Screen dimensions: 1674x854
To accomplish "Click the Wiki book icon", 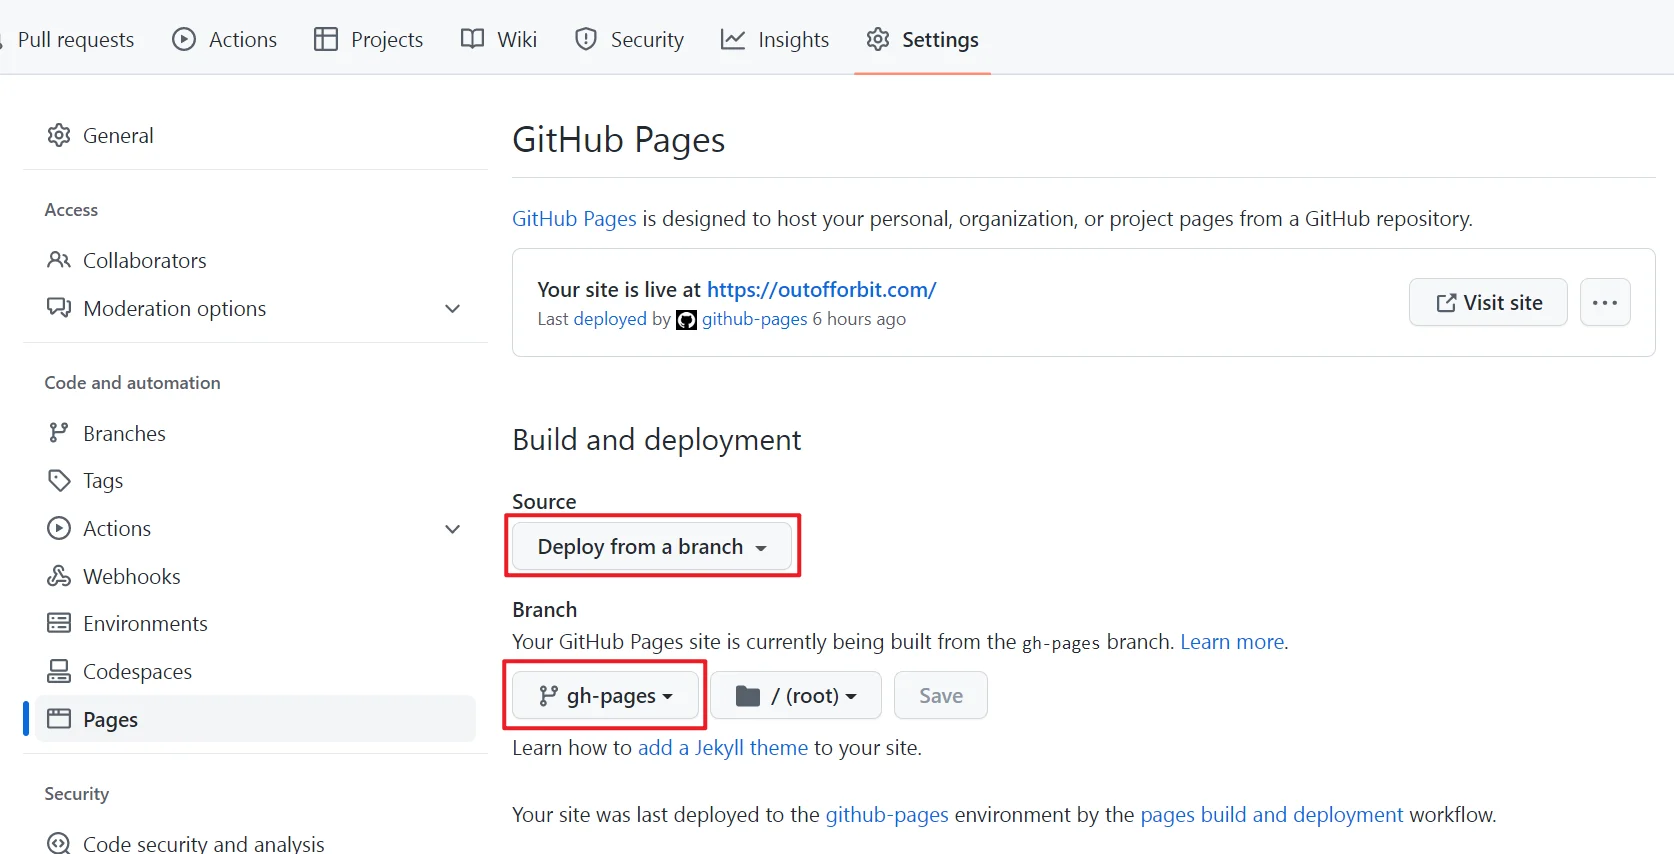I will pyautogui.click(x=472, y=39).
